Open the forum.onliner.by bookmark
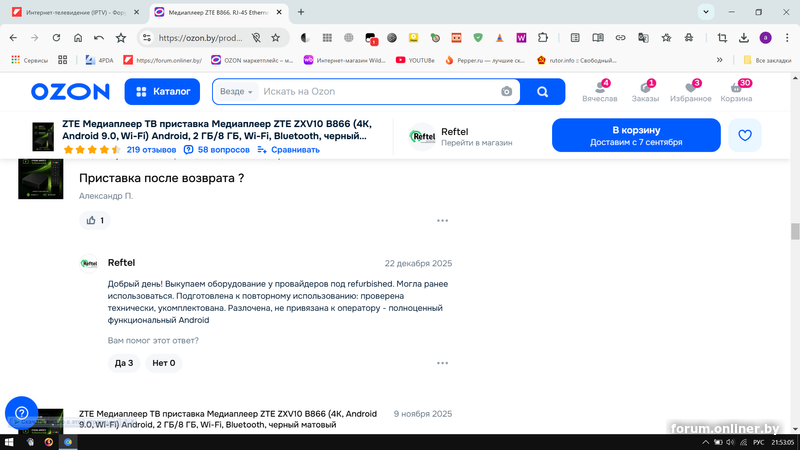800x450 pixels. [163, 60]
